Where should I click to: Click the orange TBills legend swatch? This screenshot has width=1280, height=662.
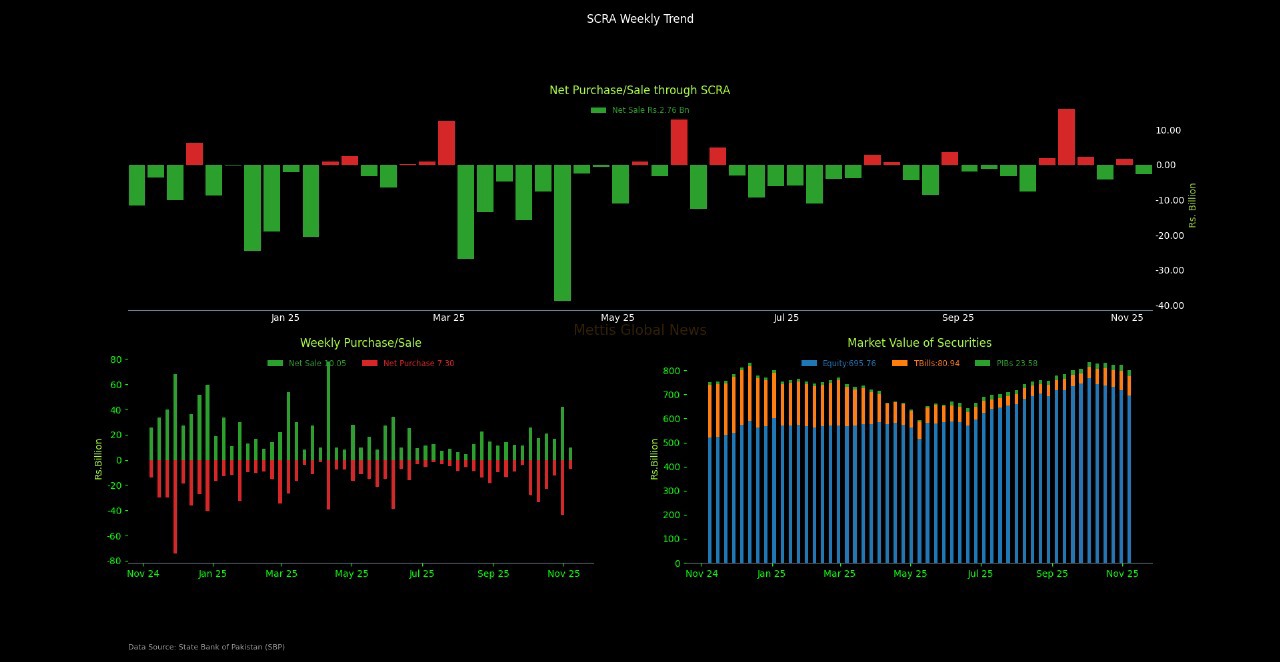click(899, 363)
